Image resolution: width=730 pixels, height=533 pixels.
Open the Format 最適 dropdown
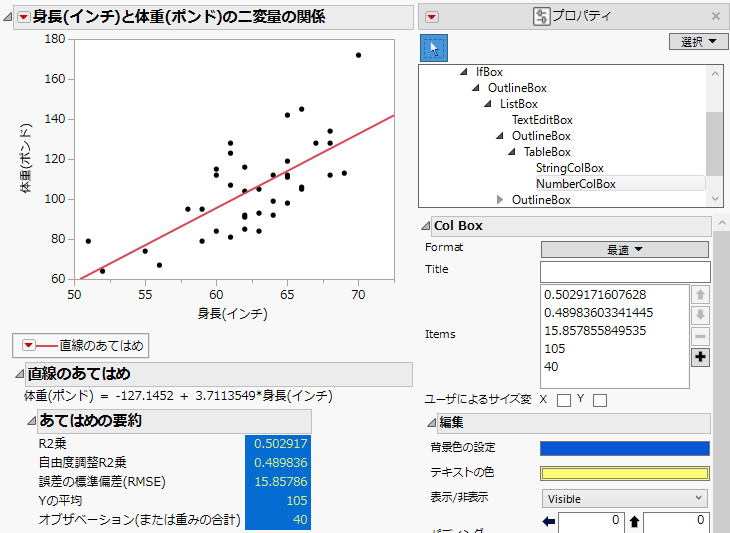(624, 250)
